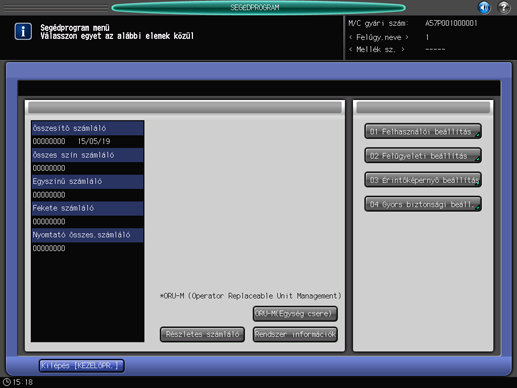
Task: Open Rendszer információk
Action: pyautogui.click(x=295, y=334)
